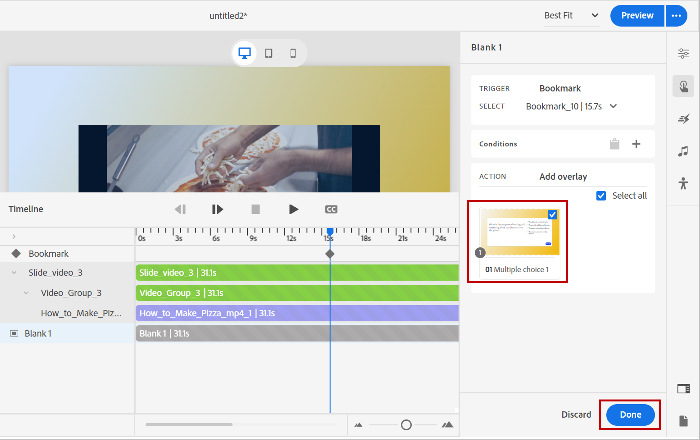Click the Done button
Viewport: 700px width, 440px height.
(x=630, y=414)
